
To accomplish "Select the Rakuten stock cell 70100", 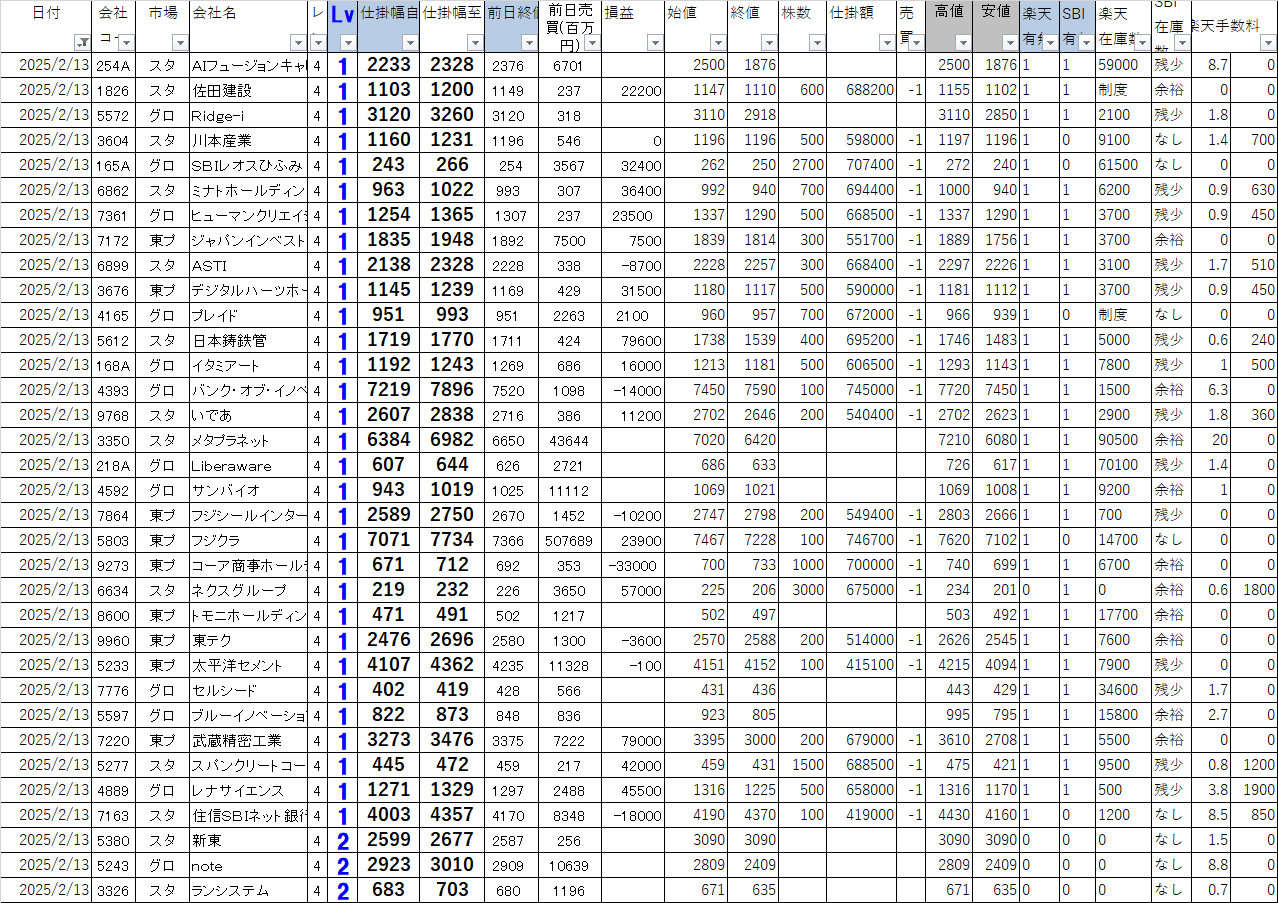I will [1124, 465].
